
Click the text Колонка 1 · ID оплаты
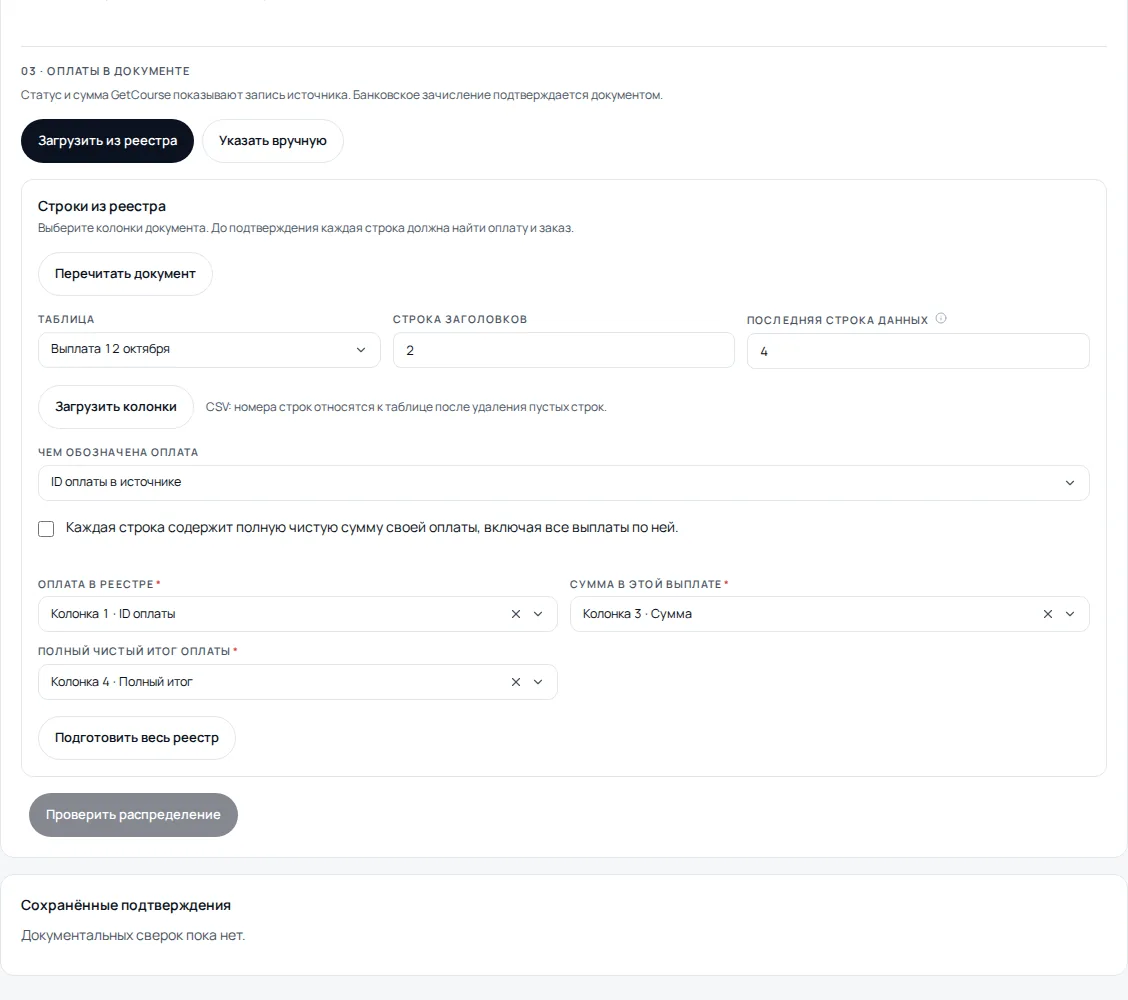[x=113, y=614]
